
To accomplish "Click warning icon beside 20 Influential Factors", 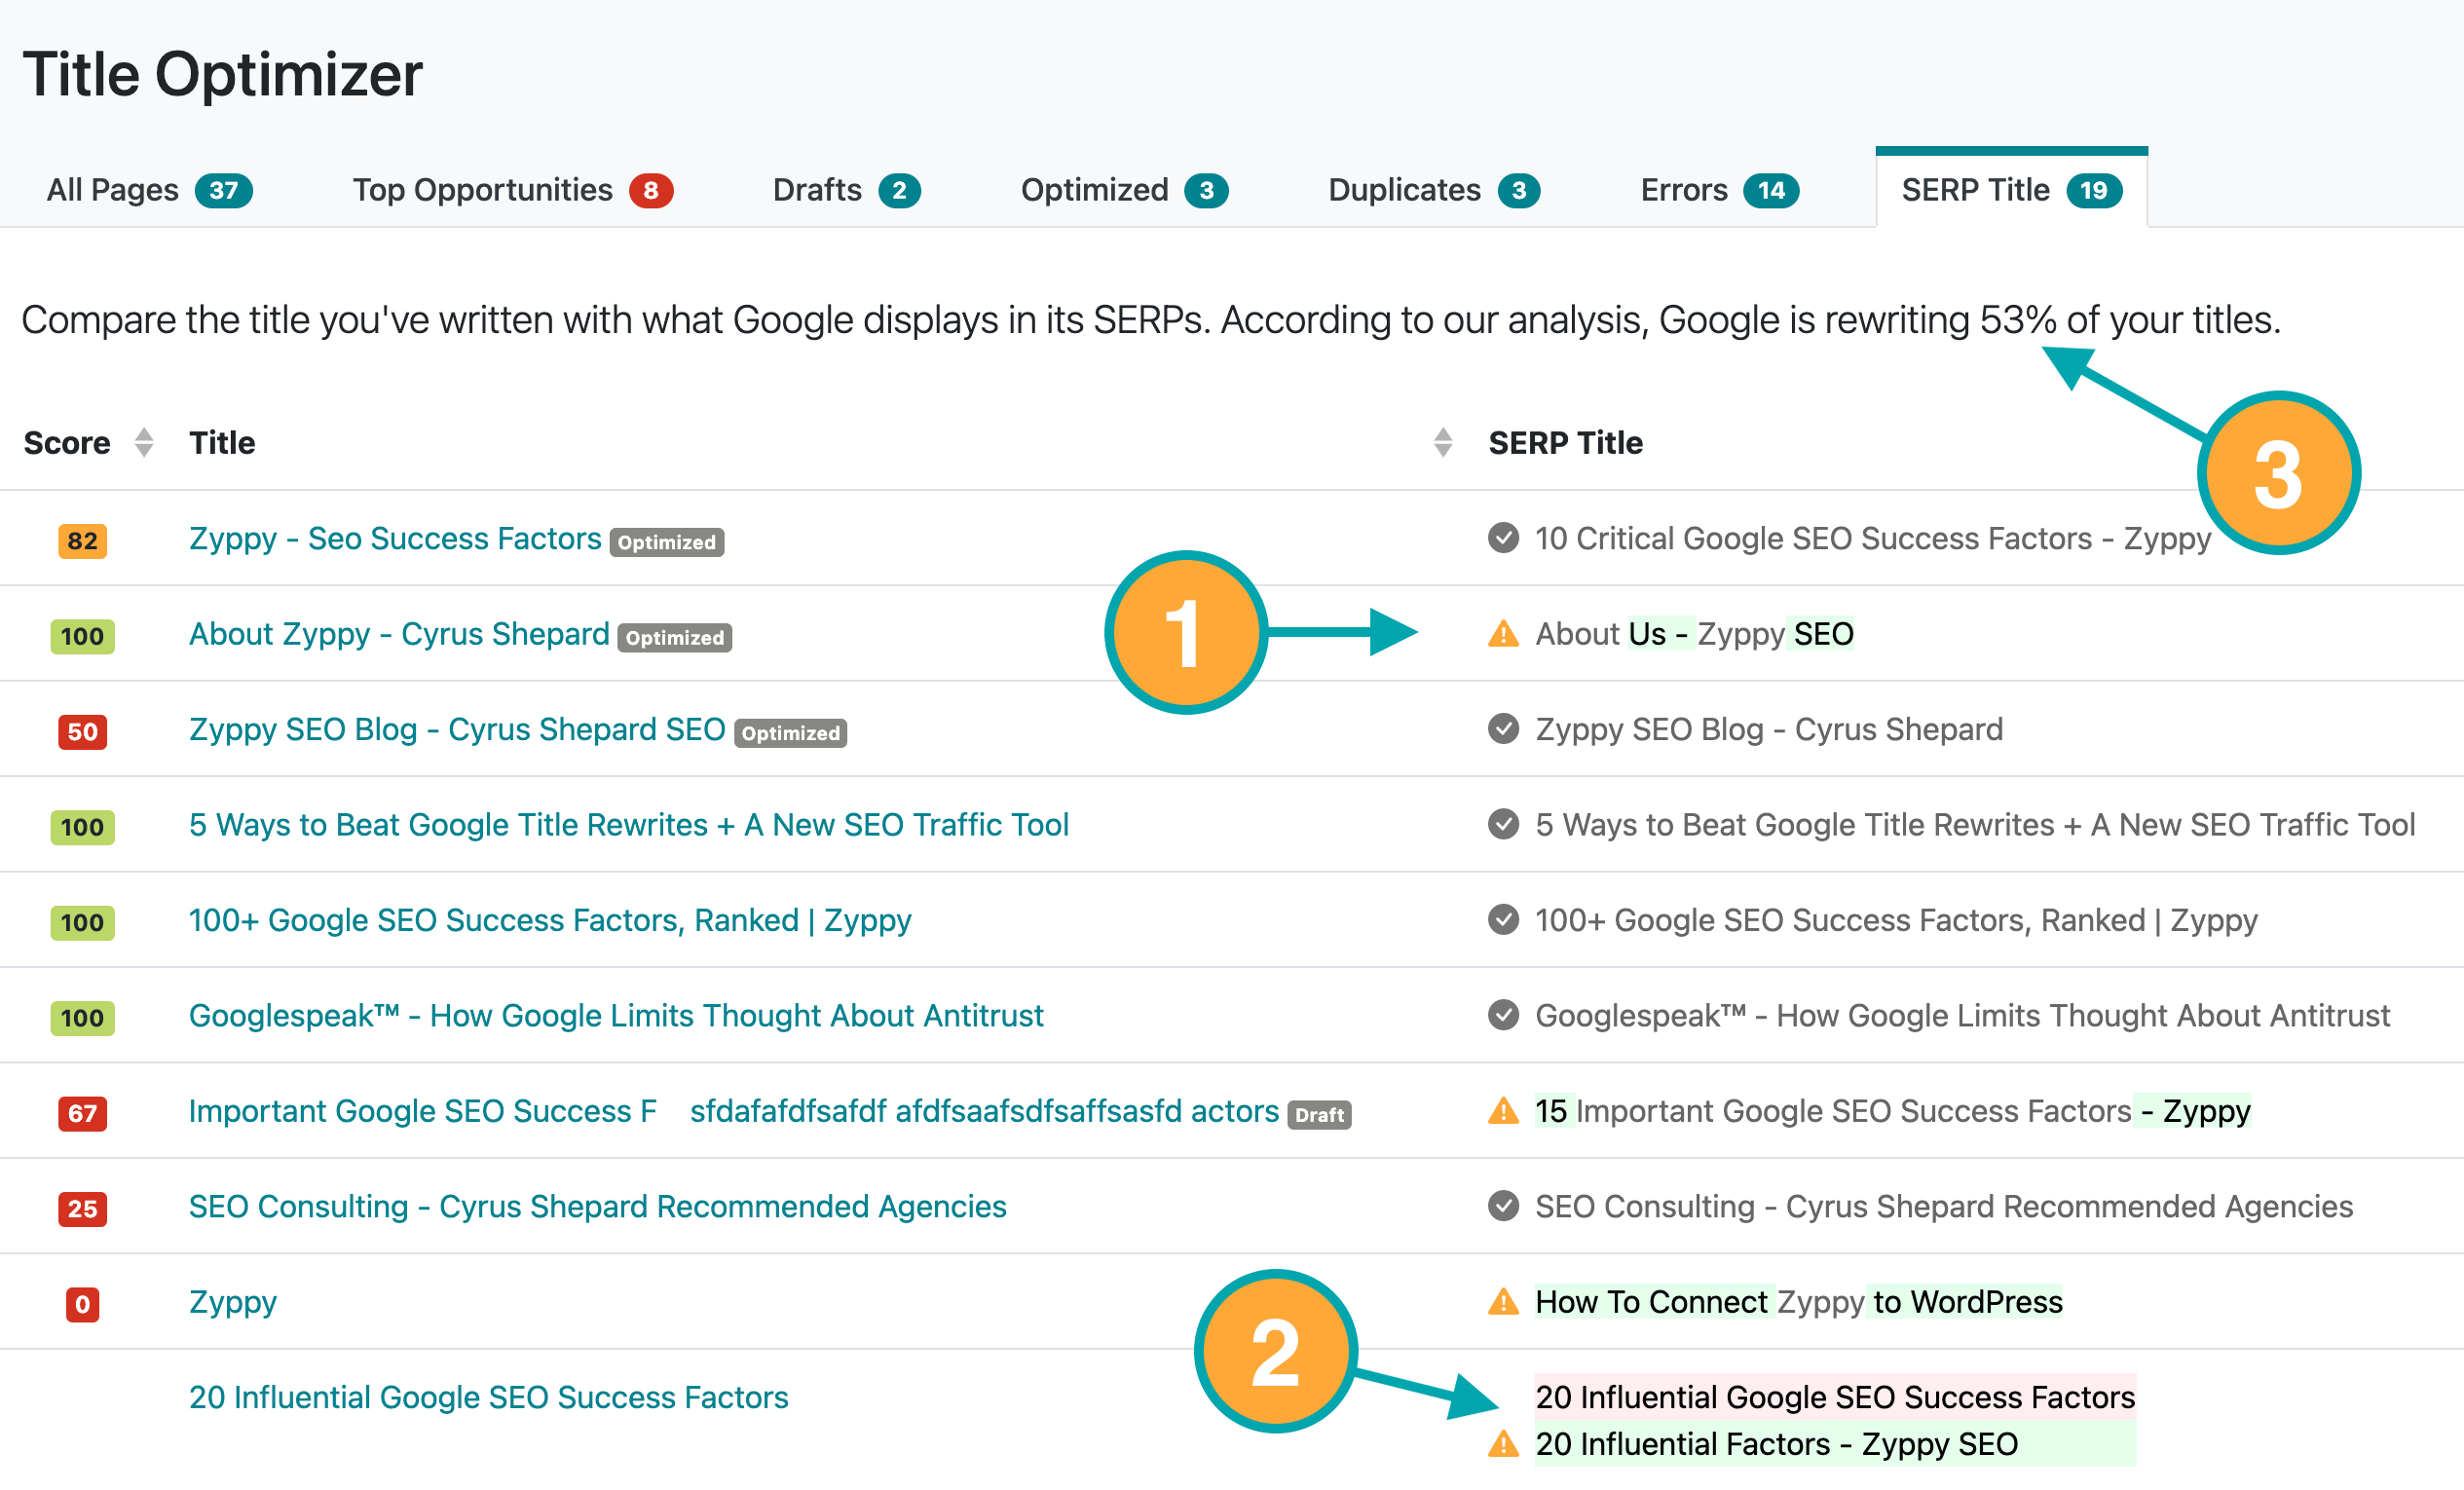I will pos(1503,1445).
